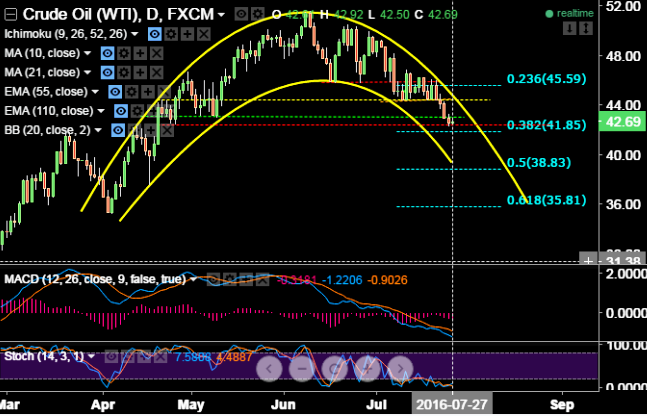Screen dimensions: 647x416
Task: Select the 0.236(45.59) Fibonacci label
Action: tap(546, 79)
